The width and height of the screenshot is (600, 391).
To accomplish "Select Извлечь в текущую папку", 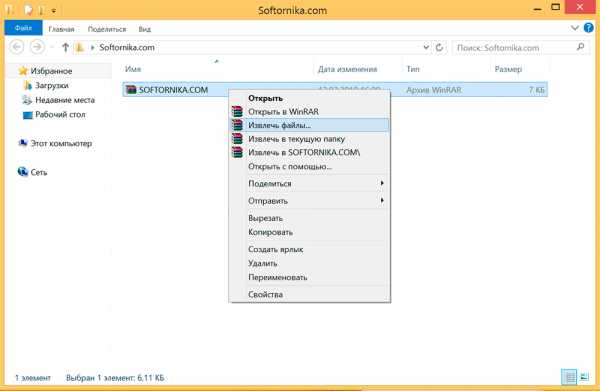I will (x=309, y=139).
